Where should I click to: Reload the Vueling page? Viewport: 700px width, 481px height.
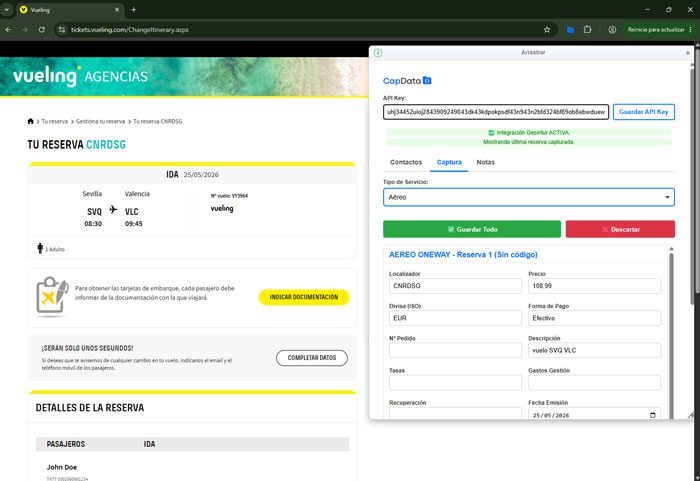pos(42,29)
